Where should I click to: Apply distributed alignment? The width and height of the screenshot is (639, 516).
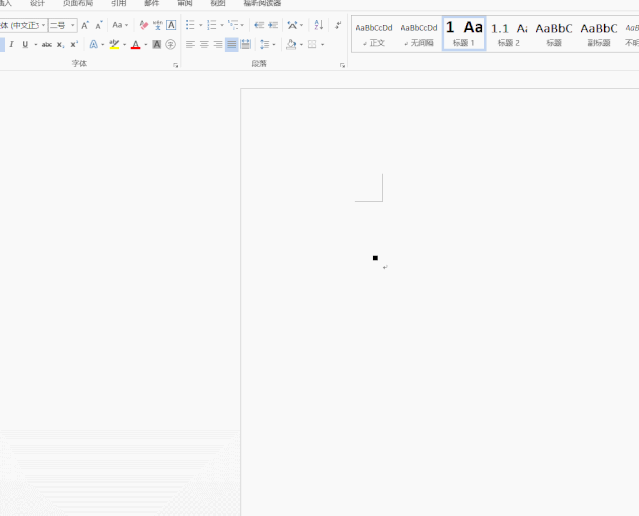pyautogui.click(x=246, y=44)
